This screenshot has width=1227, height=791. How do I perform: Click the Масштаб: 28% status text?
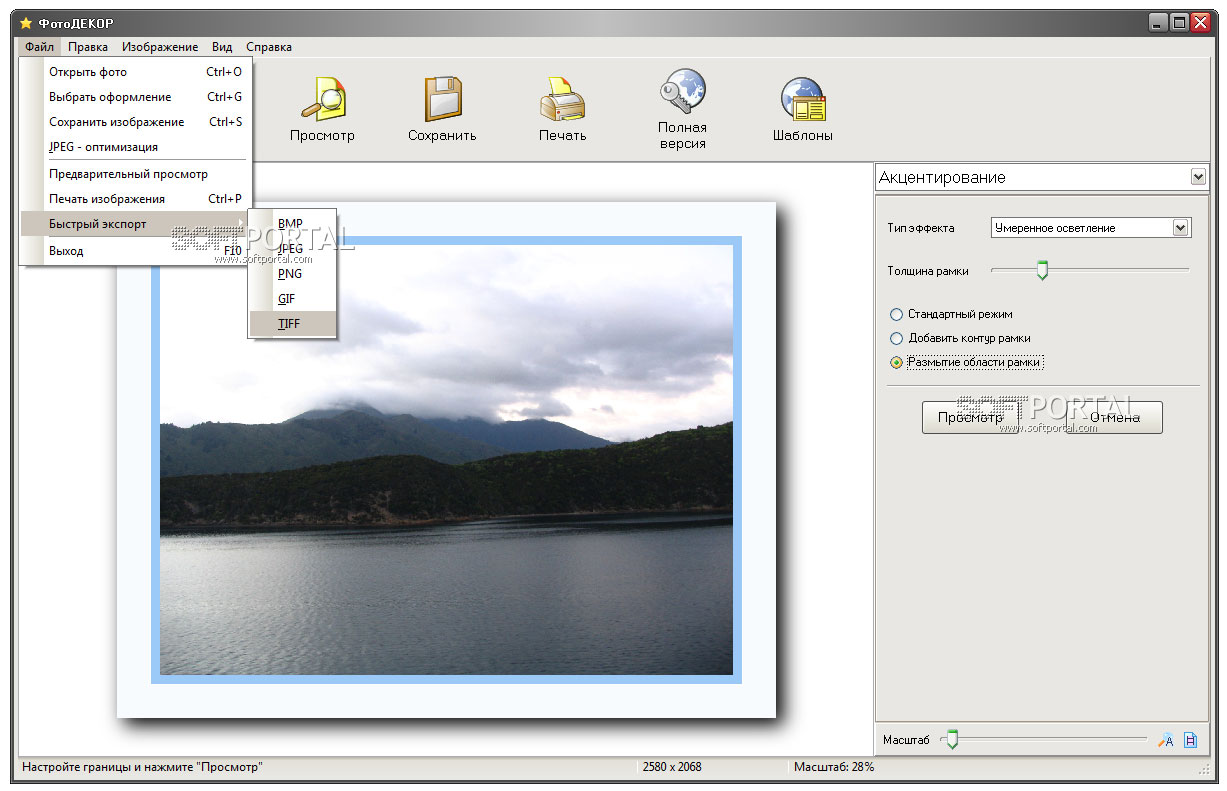(834, 767)
